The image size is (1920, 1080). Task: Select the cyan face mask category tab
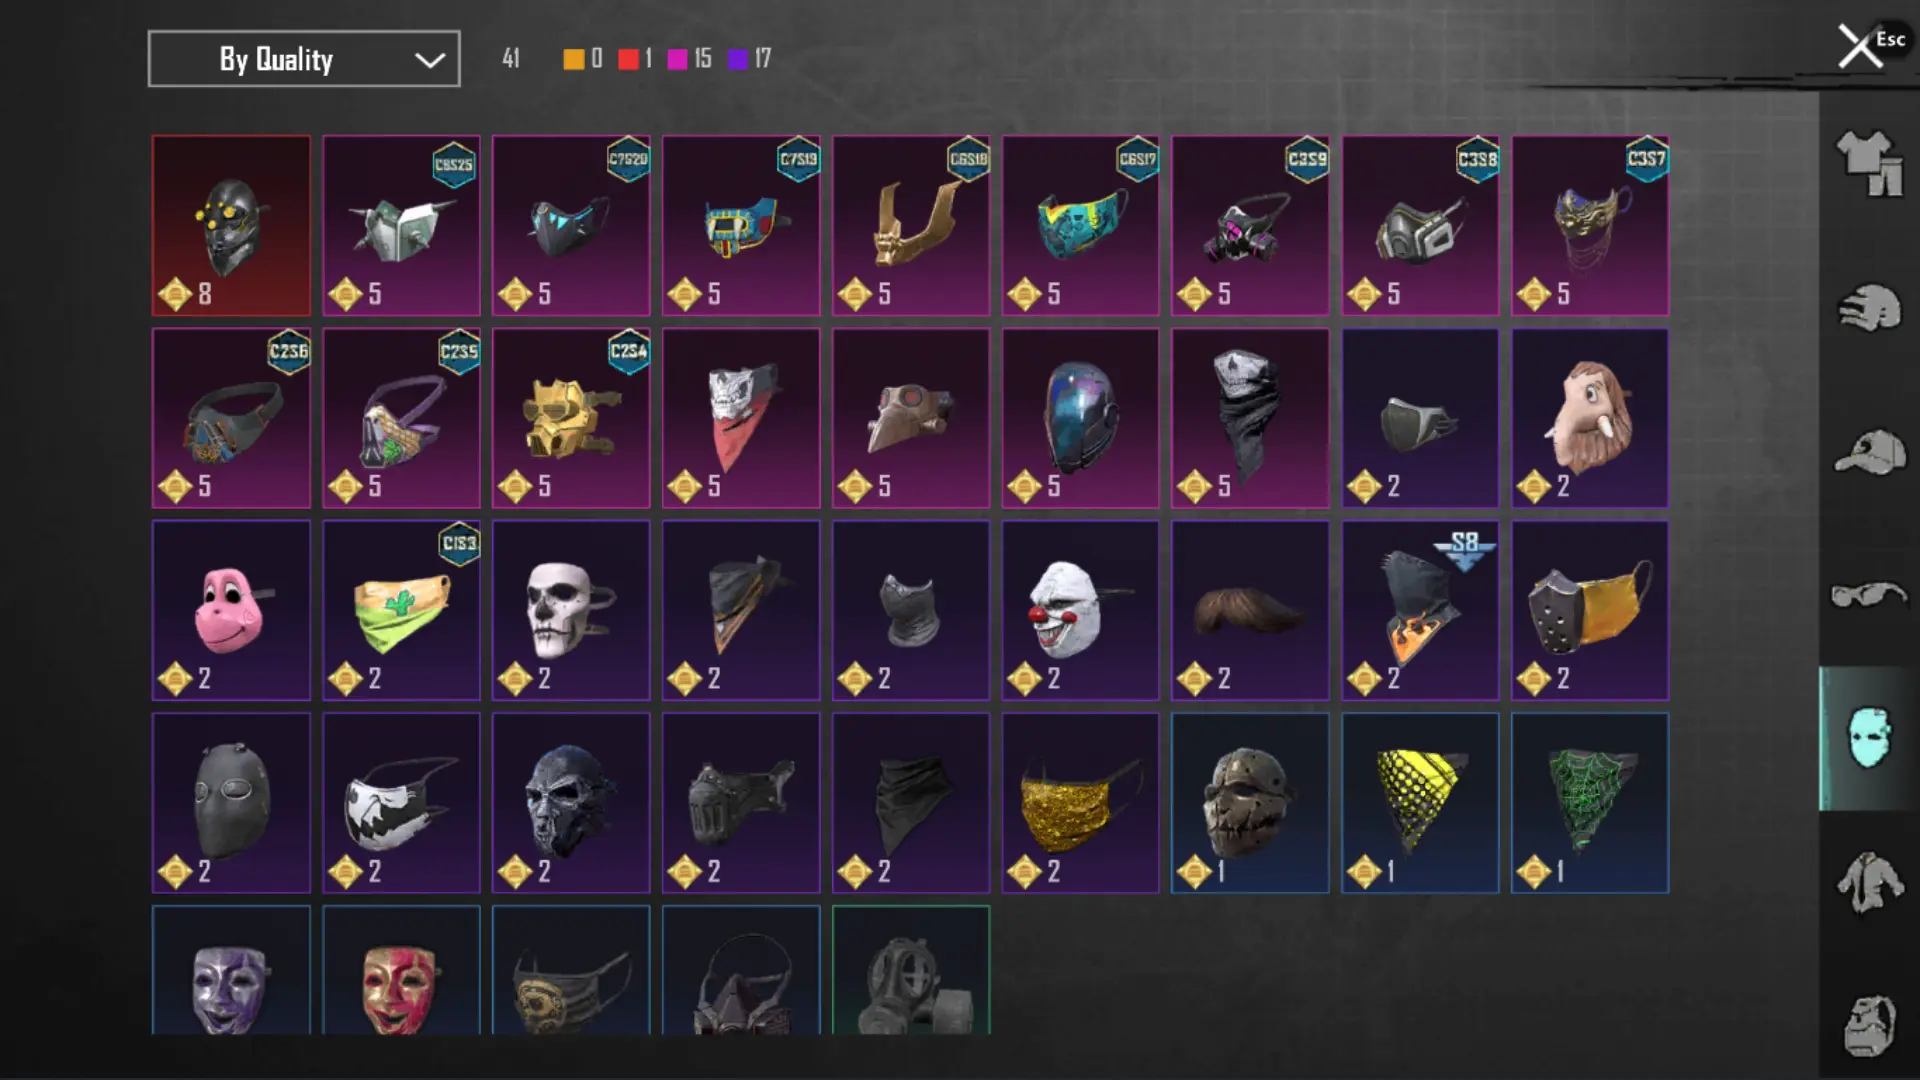tap(1869, 738)
